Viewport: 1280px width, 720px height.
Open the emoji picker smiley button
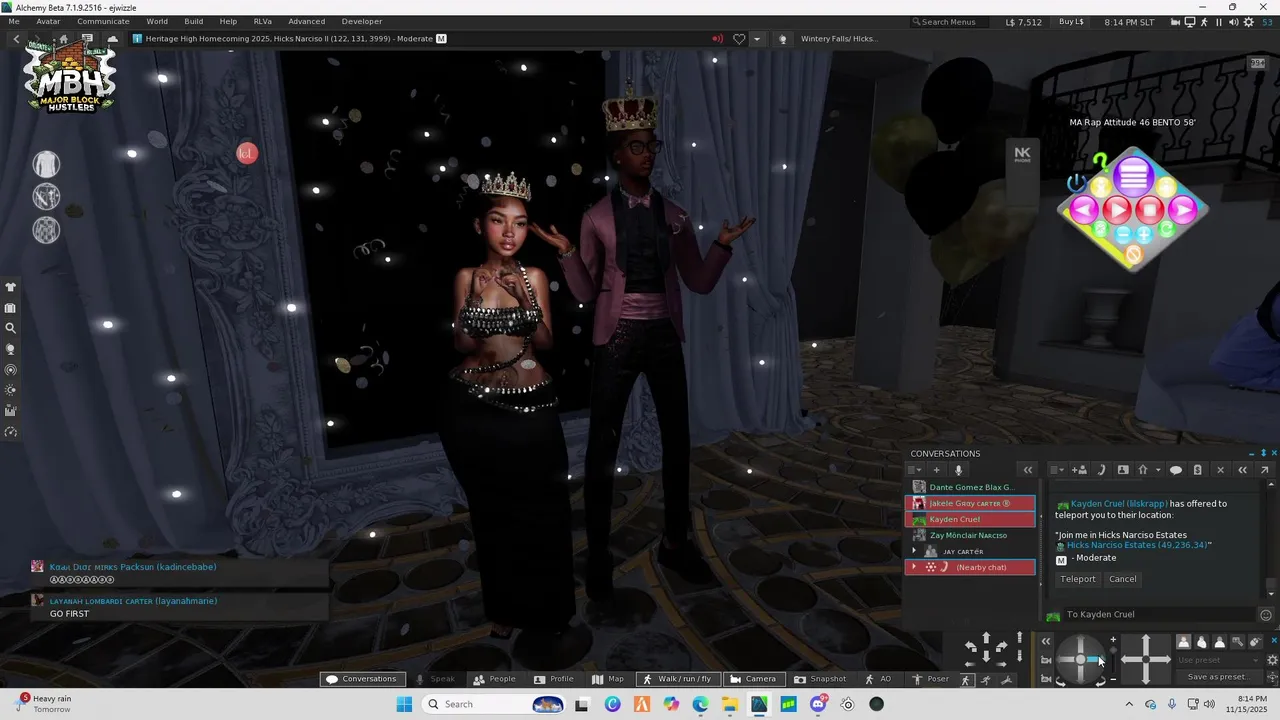[x=1266, y=615]
